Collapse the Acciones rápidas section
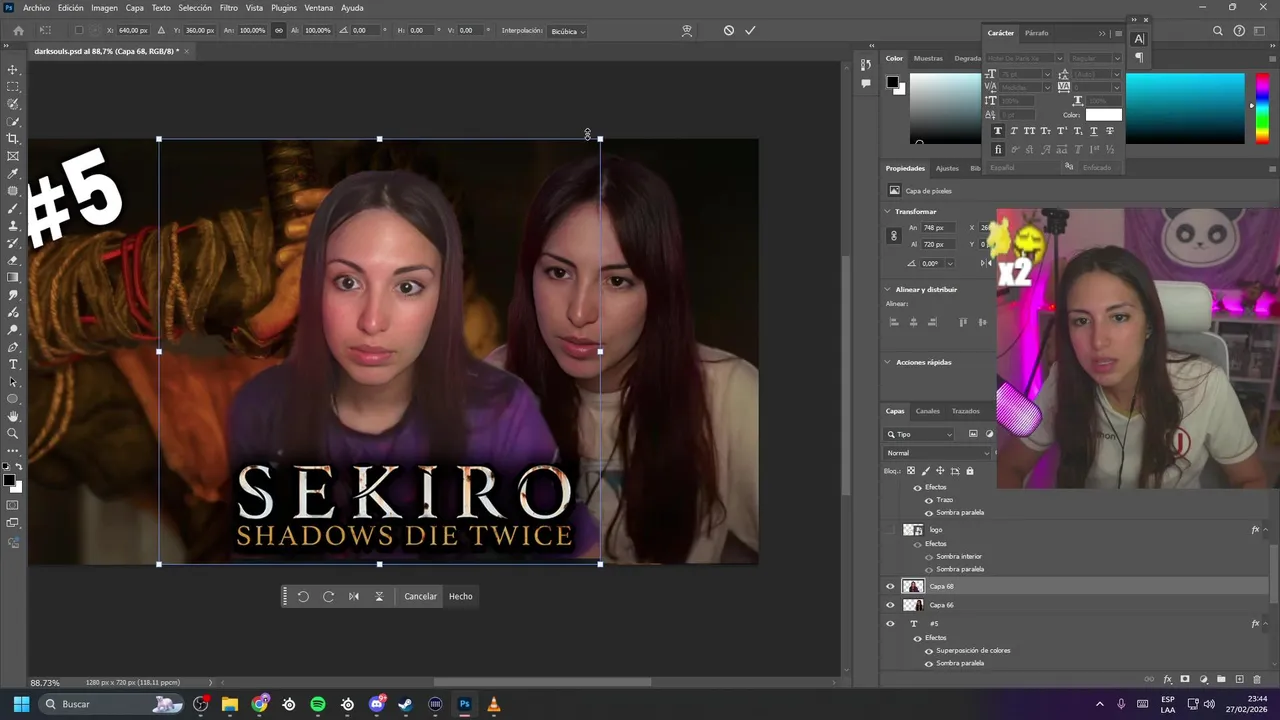The width and height of the screenshot is (1280, 720). click(x=887, y=362)
